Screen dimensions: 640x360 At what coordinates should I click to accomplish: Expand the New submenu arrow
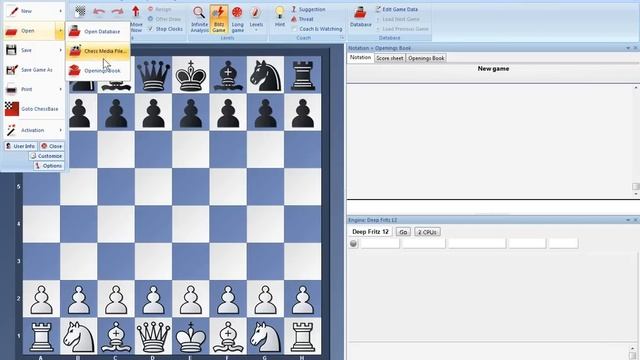point(61,11)
